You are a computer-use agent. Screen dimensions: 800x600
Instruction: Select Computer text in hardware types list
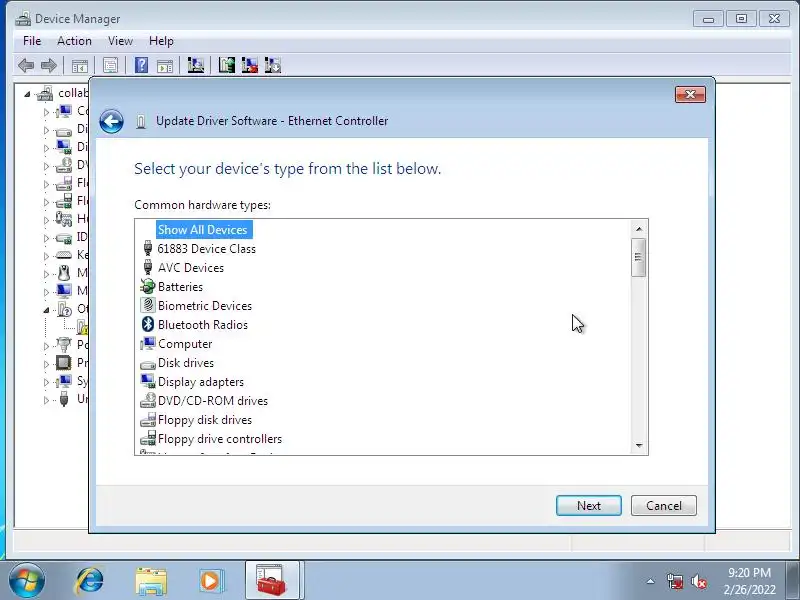click(185, 343)
